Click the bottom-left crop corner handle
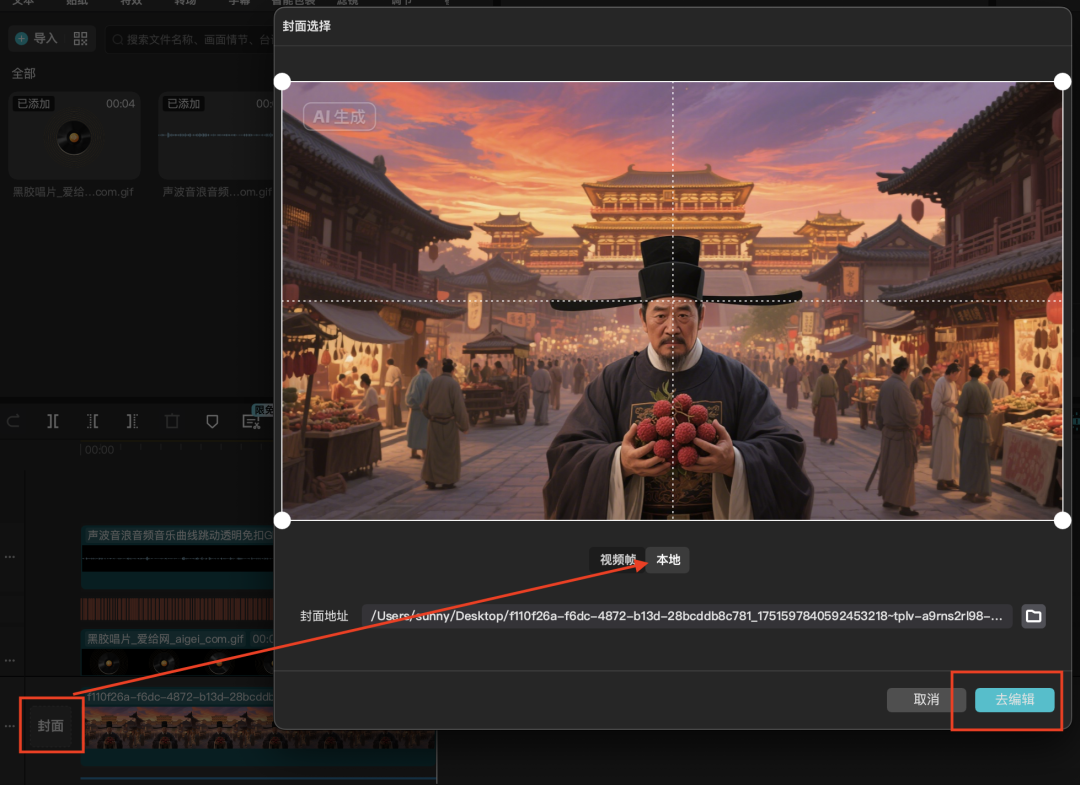Screen dimensions: 1080x785 [x=282, y=520]
